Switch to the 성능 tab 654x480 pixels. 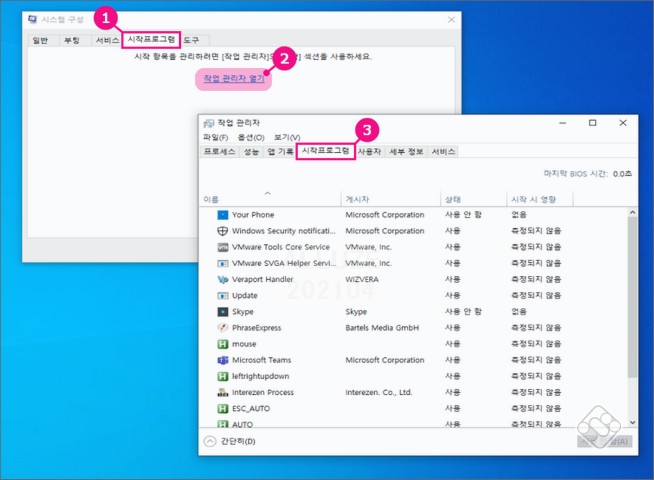point(251,151)
